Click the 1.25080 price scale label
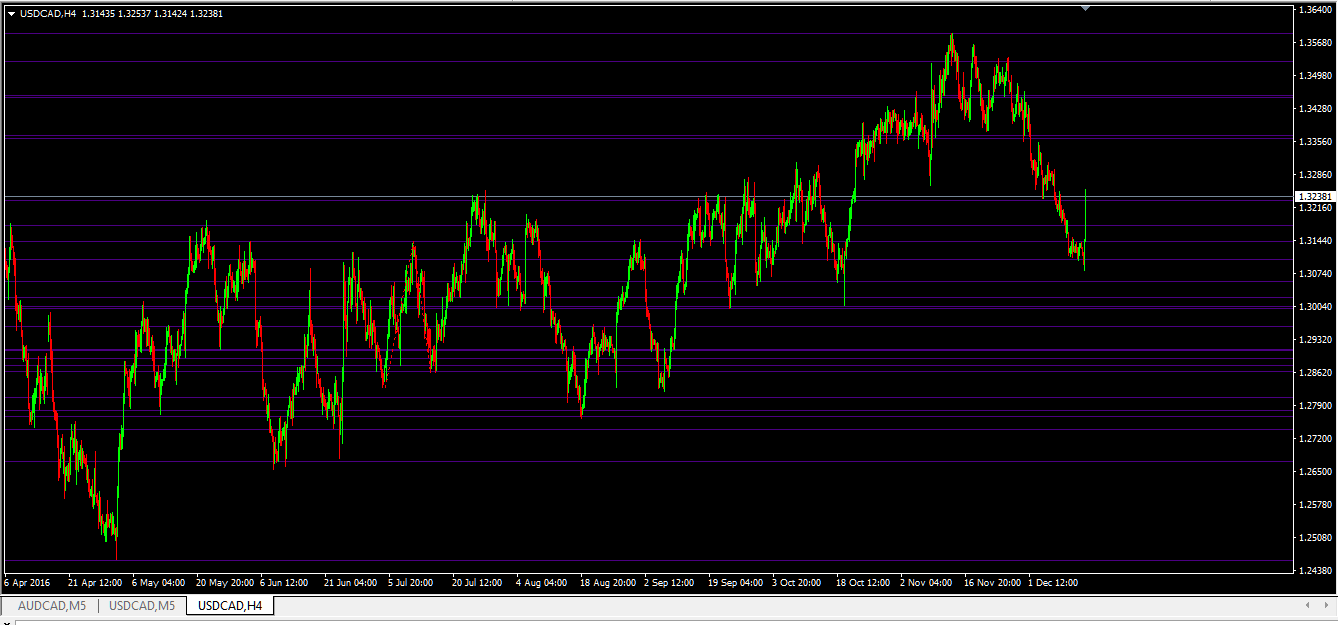Image resolution: width=1338 pixels, height=625 pixels. pos(1313,538)
